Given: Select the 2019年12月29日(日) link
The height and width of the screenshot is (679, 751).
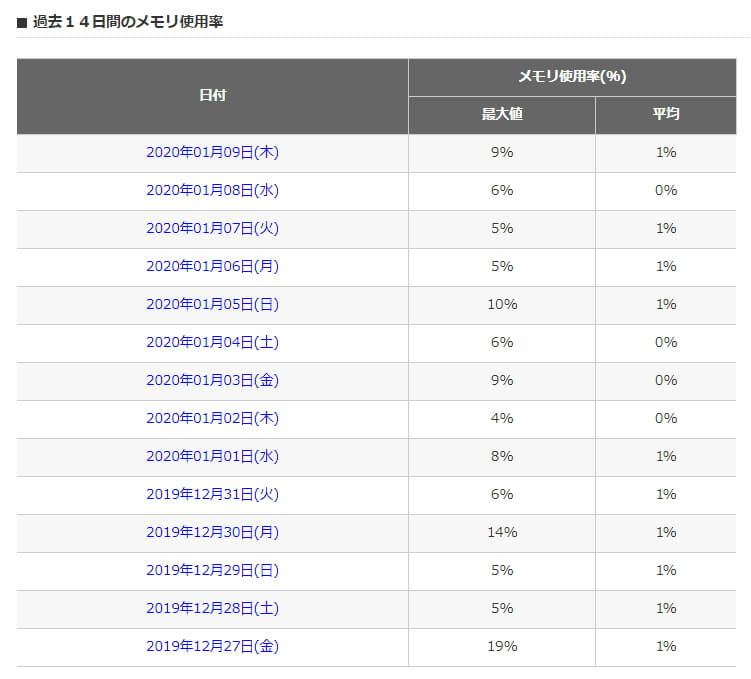Looking at the screenshot, I should point(212,570).
